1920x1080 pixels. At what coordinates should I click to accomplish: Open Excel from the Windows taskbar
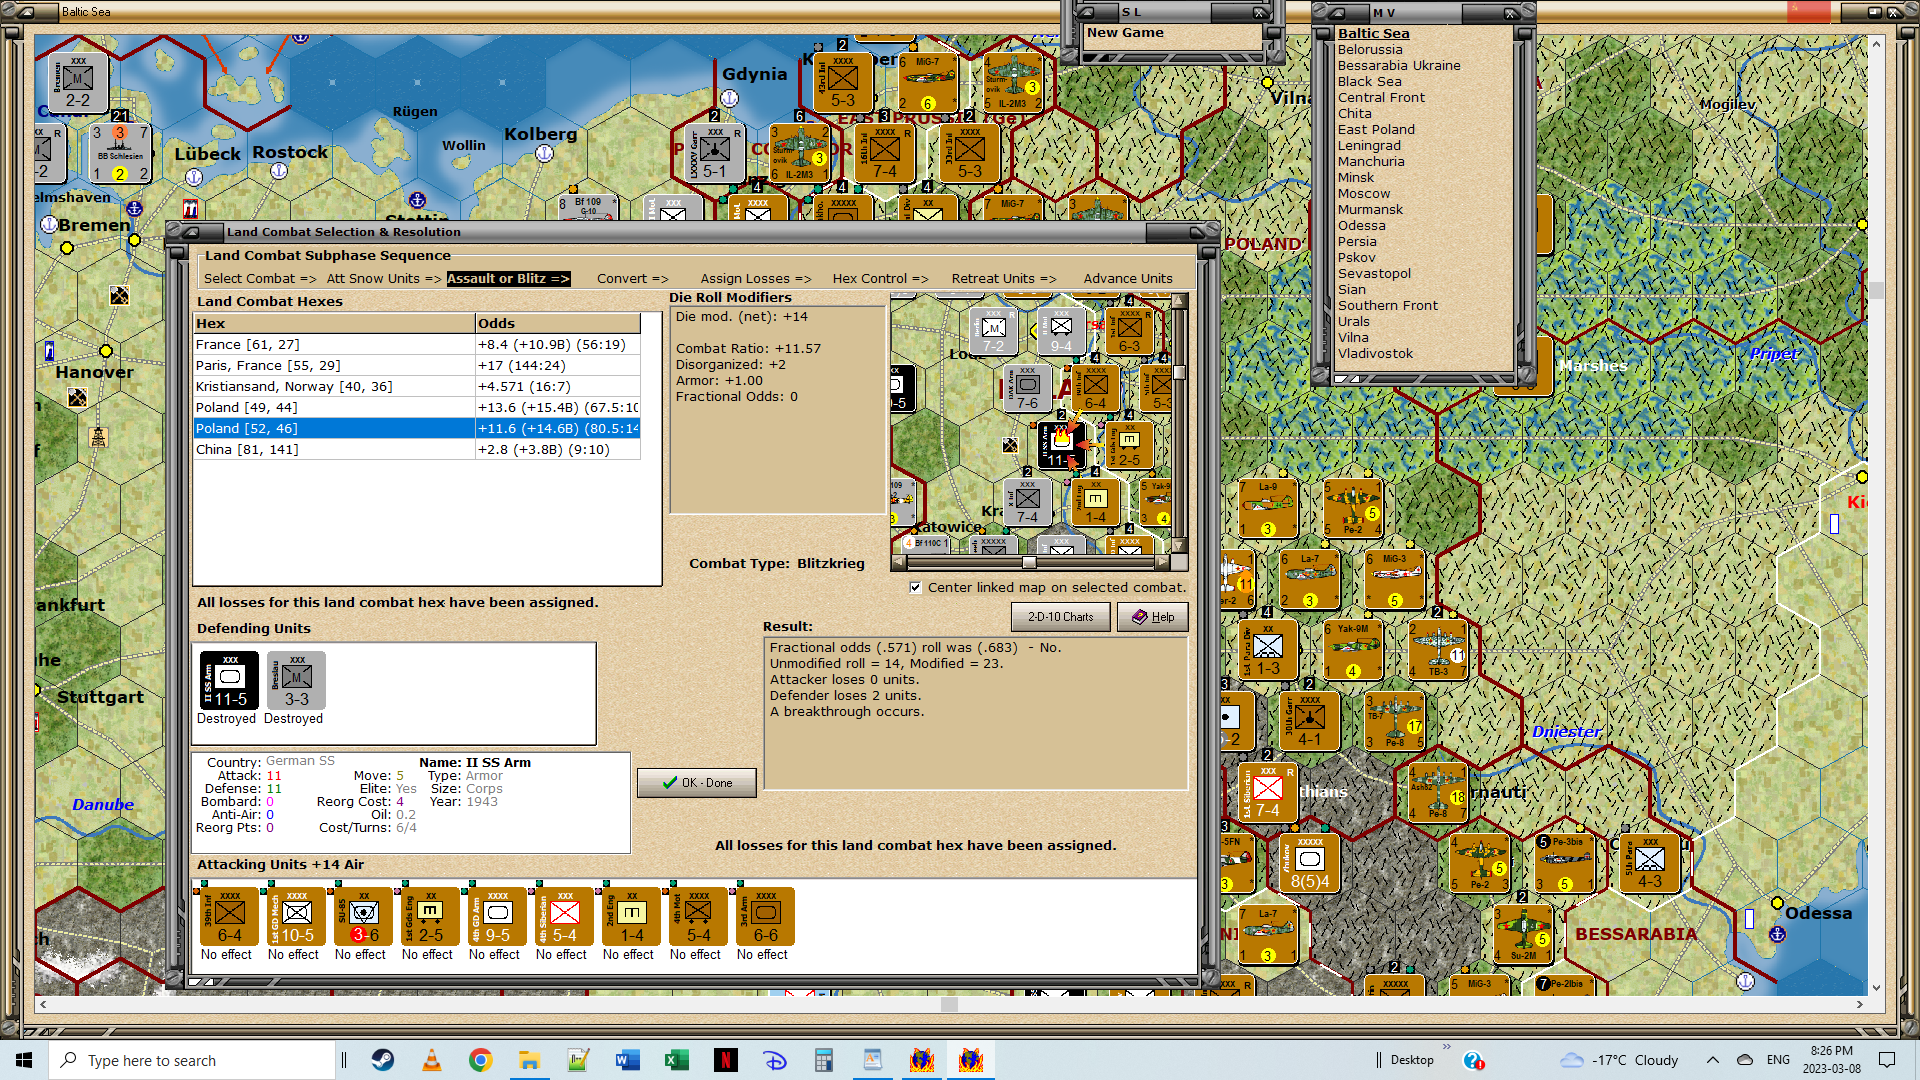pos(676,1060)
